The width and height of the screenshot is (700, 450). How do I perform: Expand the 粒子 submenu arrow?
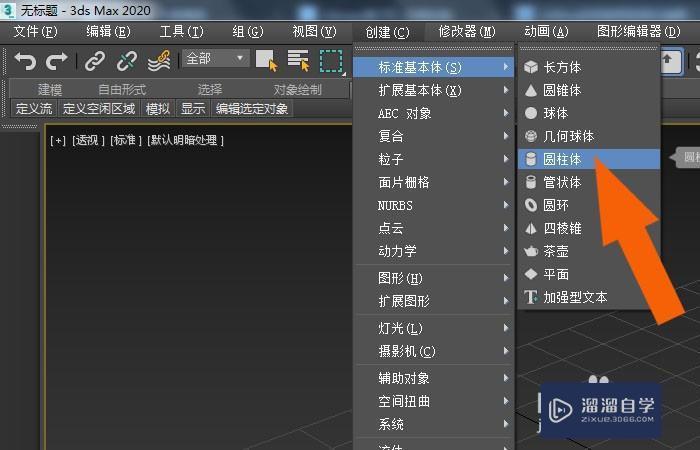pos(506,159)
